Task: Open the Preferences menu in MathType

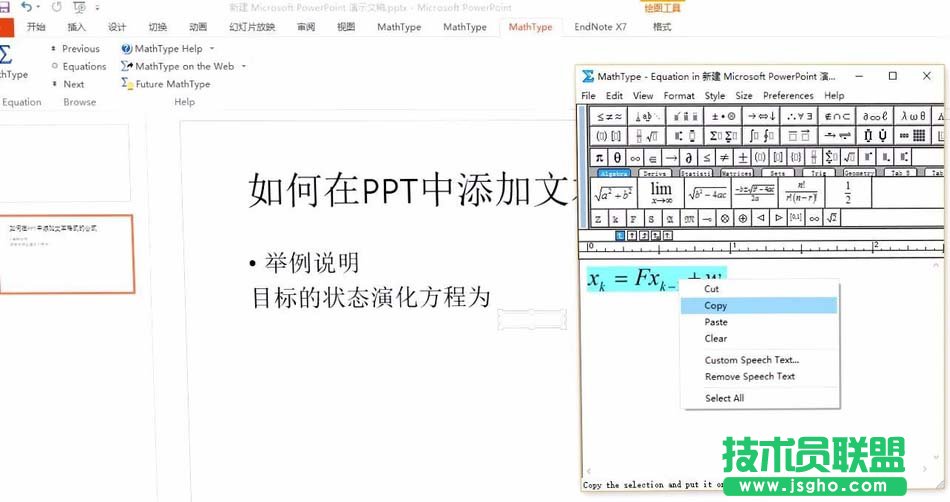Action: coord(788,96)
